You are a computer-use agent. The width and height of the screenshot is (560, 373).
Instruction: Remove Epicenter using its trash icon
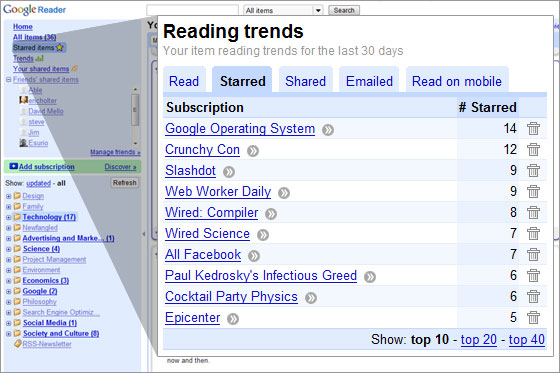[x=533, y=318]
